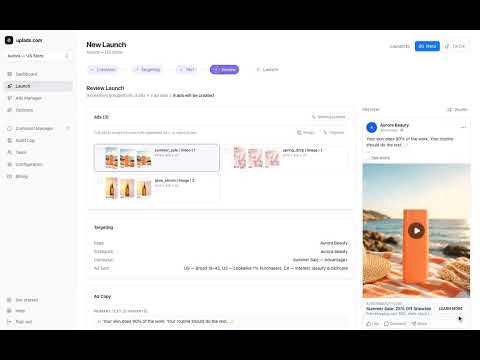Switch launch platform to TikTok
The image size is (480, 360).
(x=455, y=46)
